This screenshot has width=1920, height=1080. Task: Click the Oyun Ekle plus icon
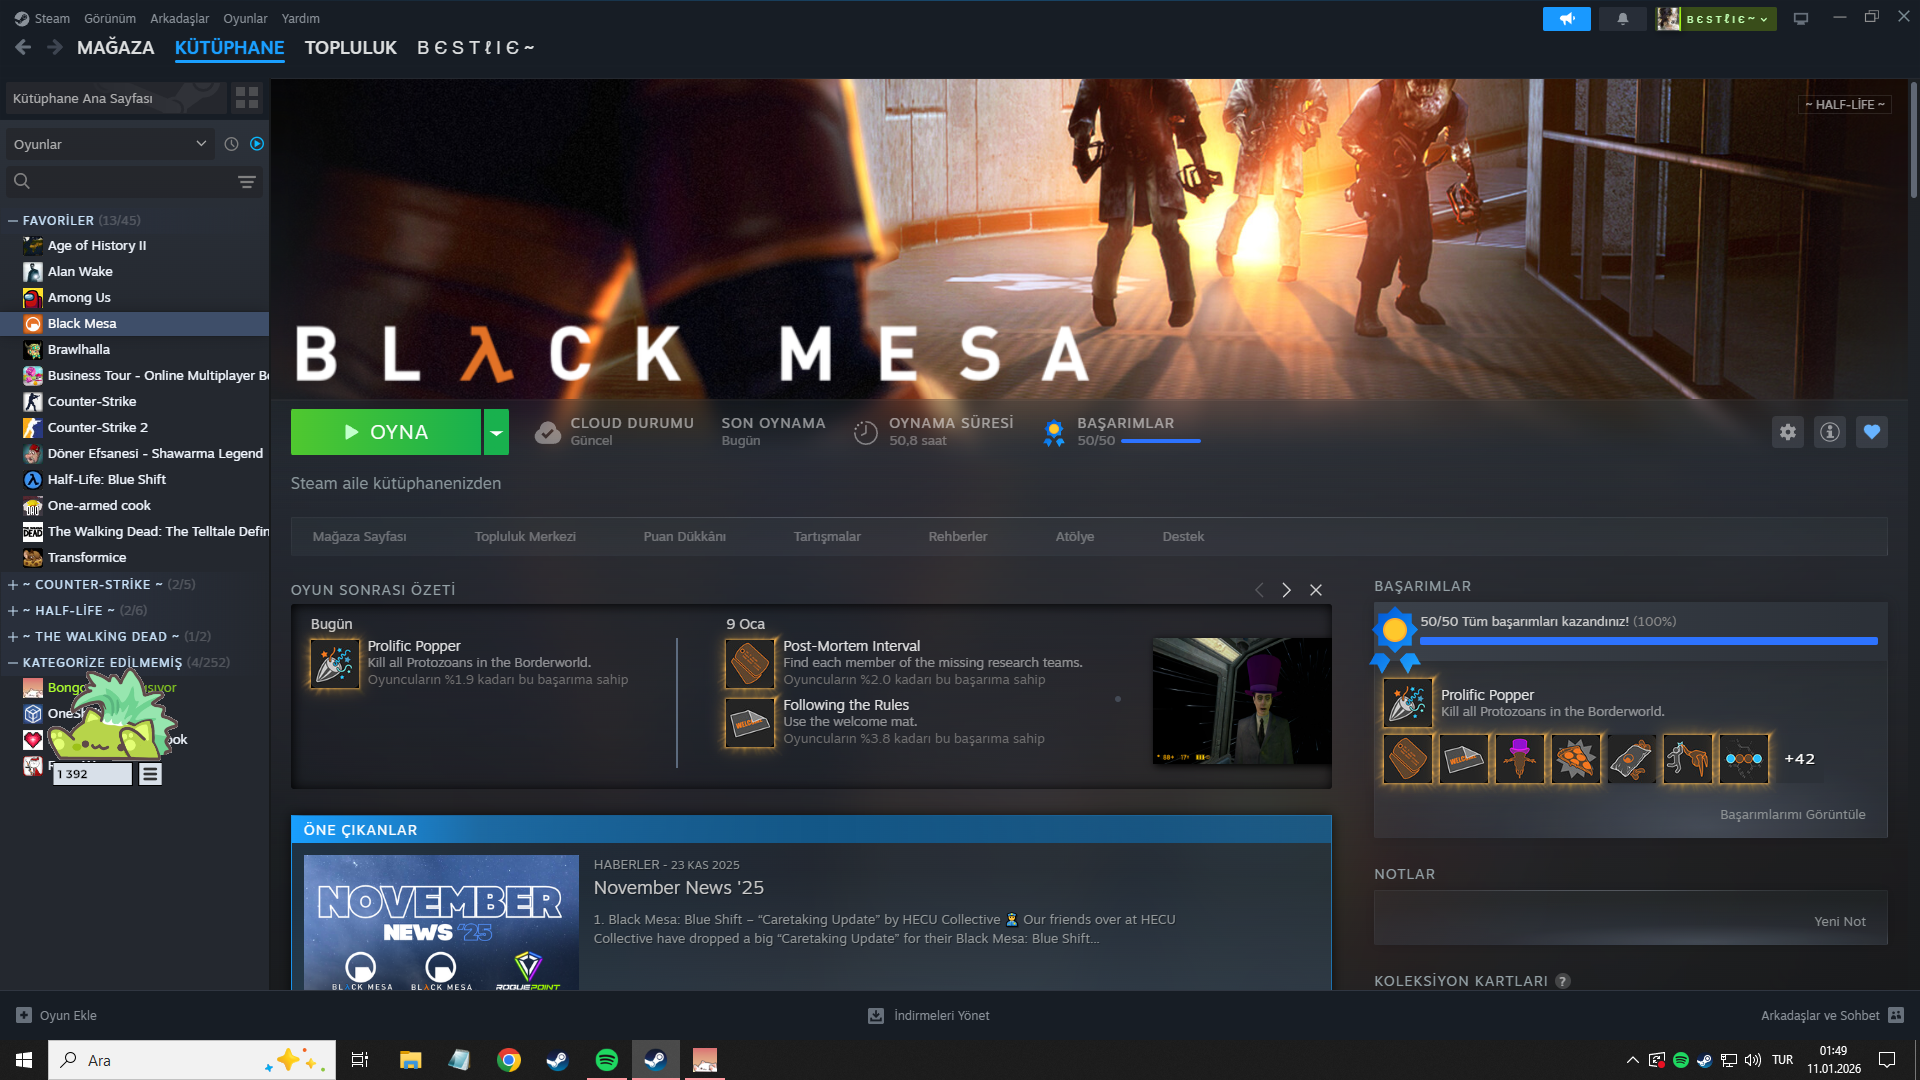tap(24, 1015)
